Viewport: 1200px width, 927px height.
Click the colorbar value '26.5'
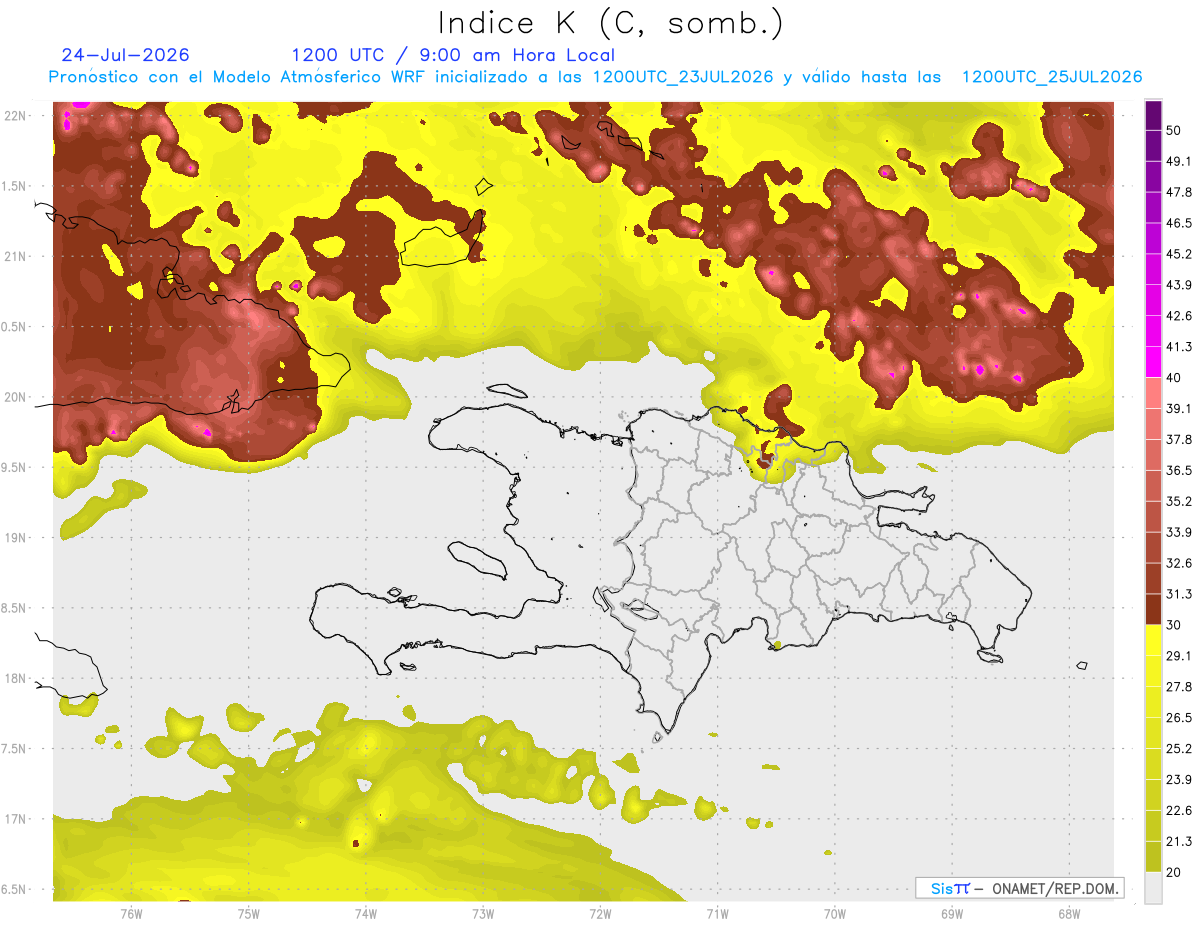point(1178,718)
